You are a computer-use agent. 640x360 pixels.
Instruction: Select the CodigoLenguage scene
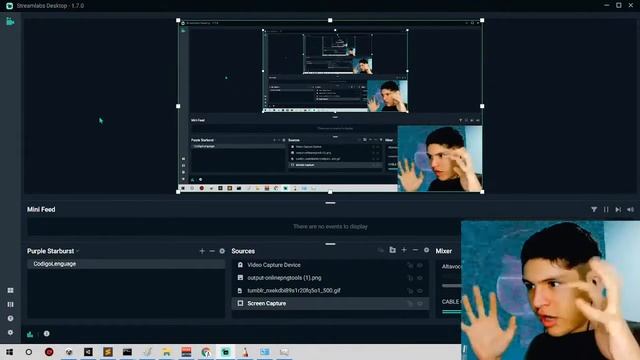click(x=126, y=264)
